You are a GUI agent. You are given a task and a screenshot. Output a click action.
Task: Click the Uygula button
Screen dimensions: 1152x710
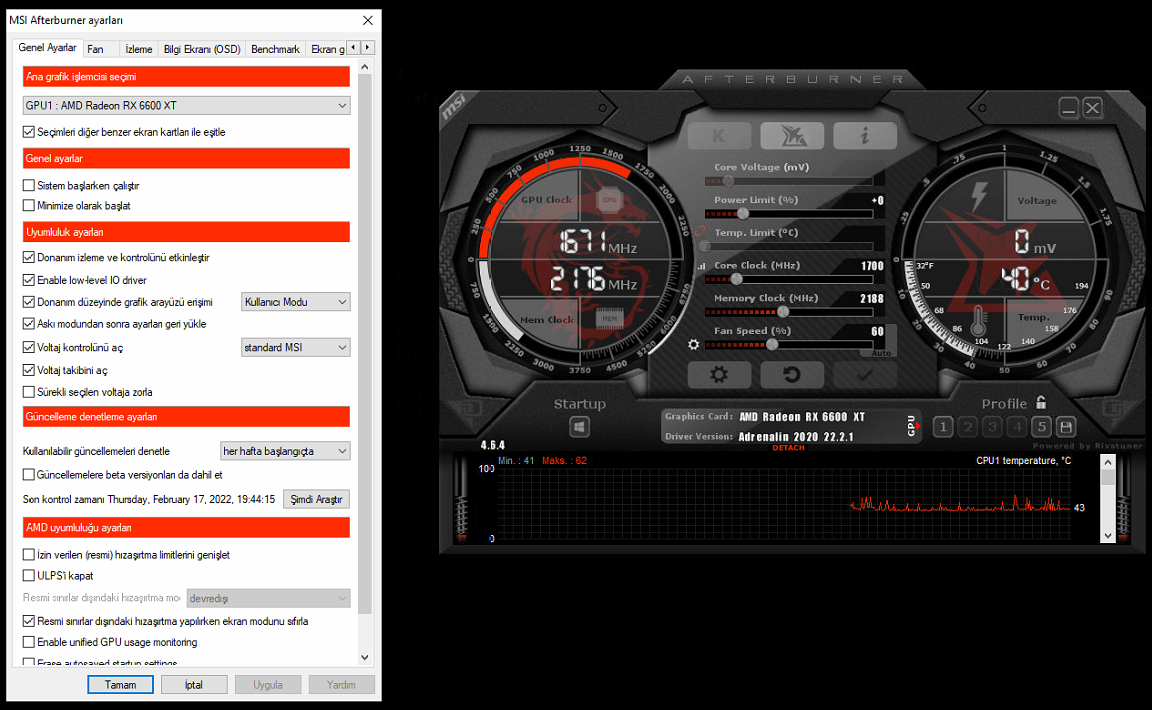pos(268,684)
